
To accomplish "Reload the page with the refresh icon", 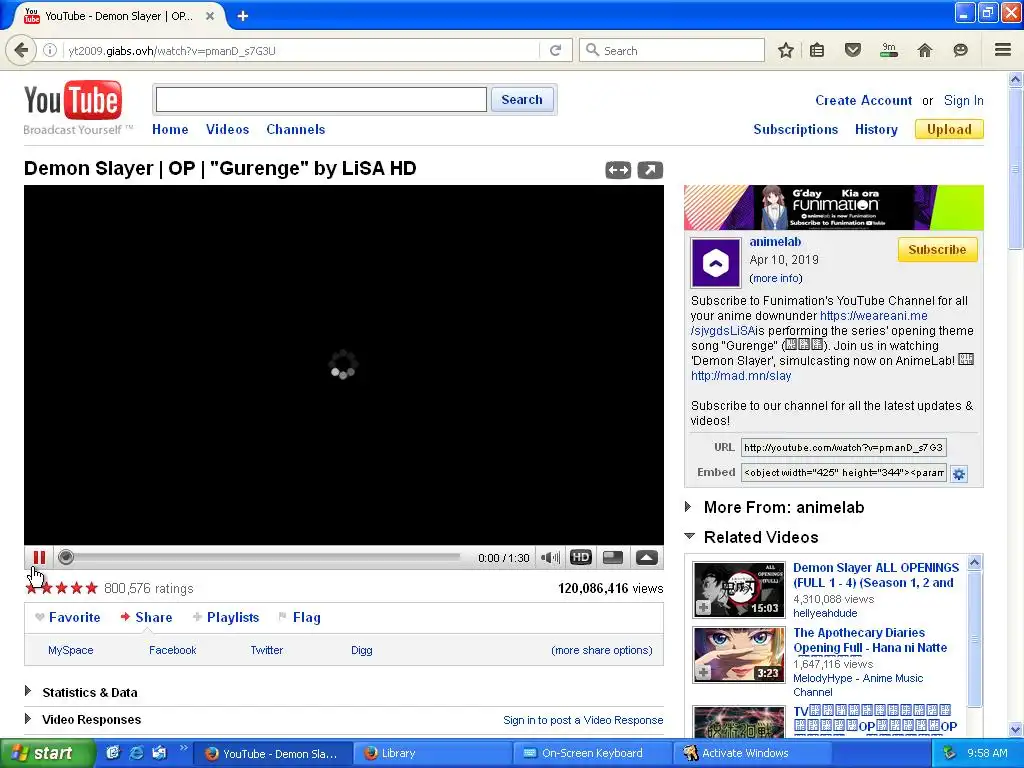I will tap(556, 50).
